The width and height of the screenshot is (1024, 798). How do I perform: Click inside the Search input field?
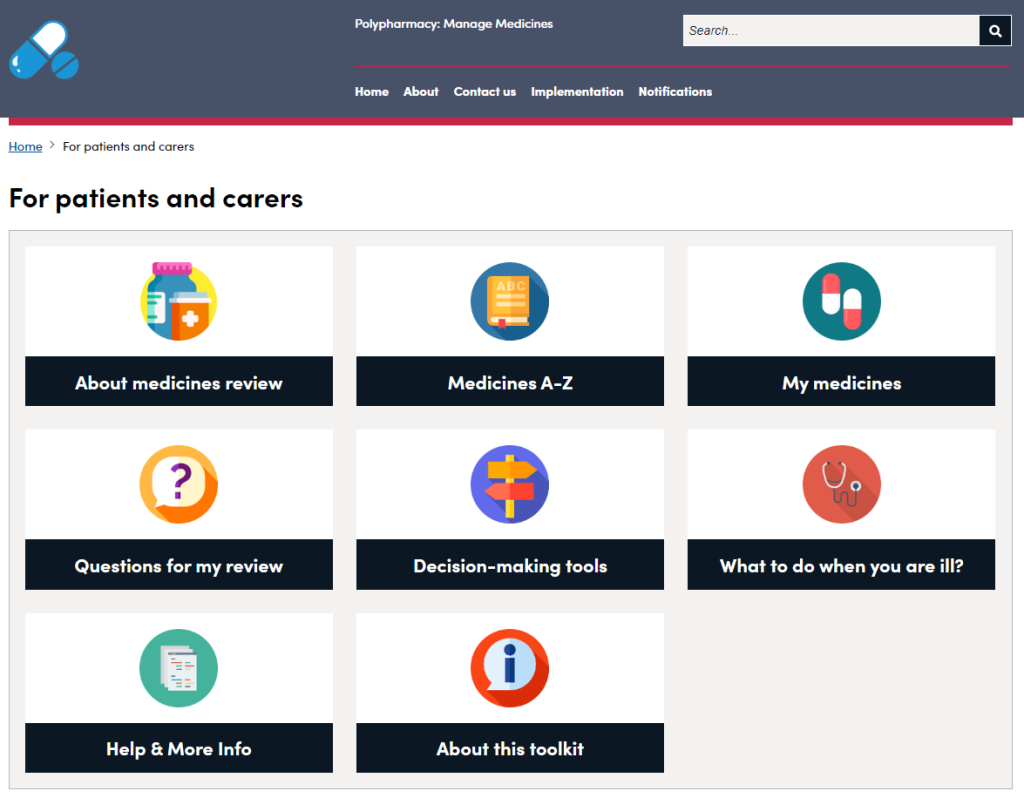coord(830,30)
